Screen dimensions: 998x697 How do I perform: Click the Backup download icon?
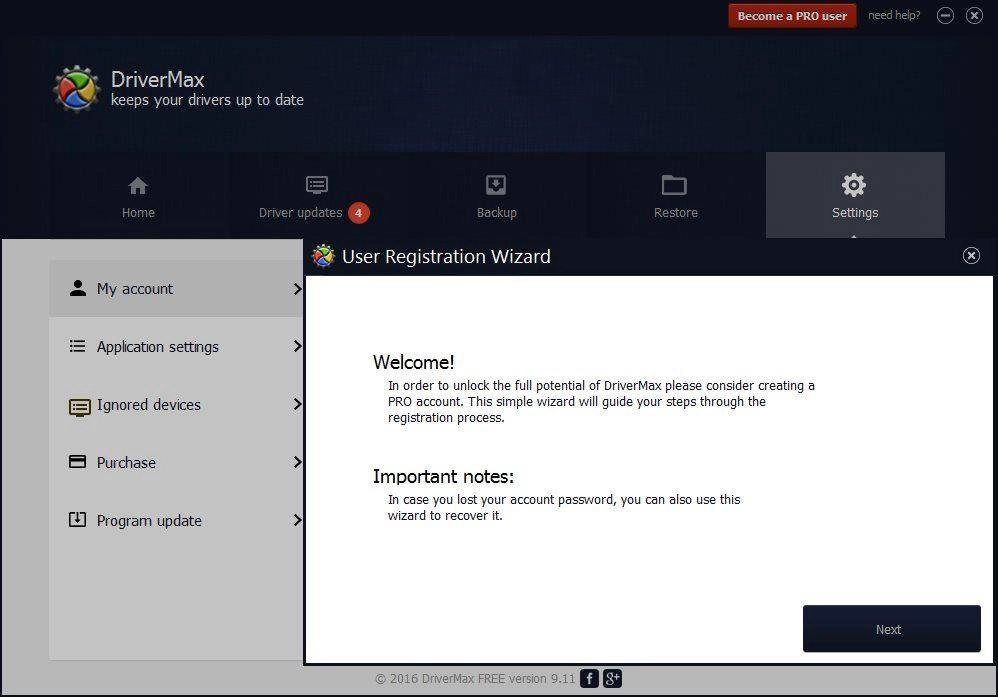pos(496,185)
